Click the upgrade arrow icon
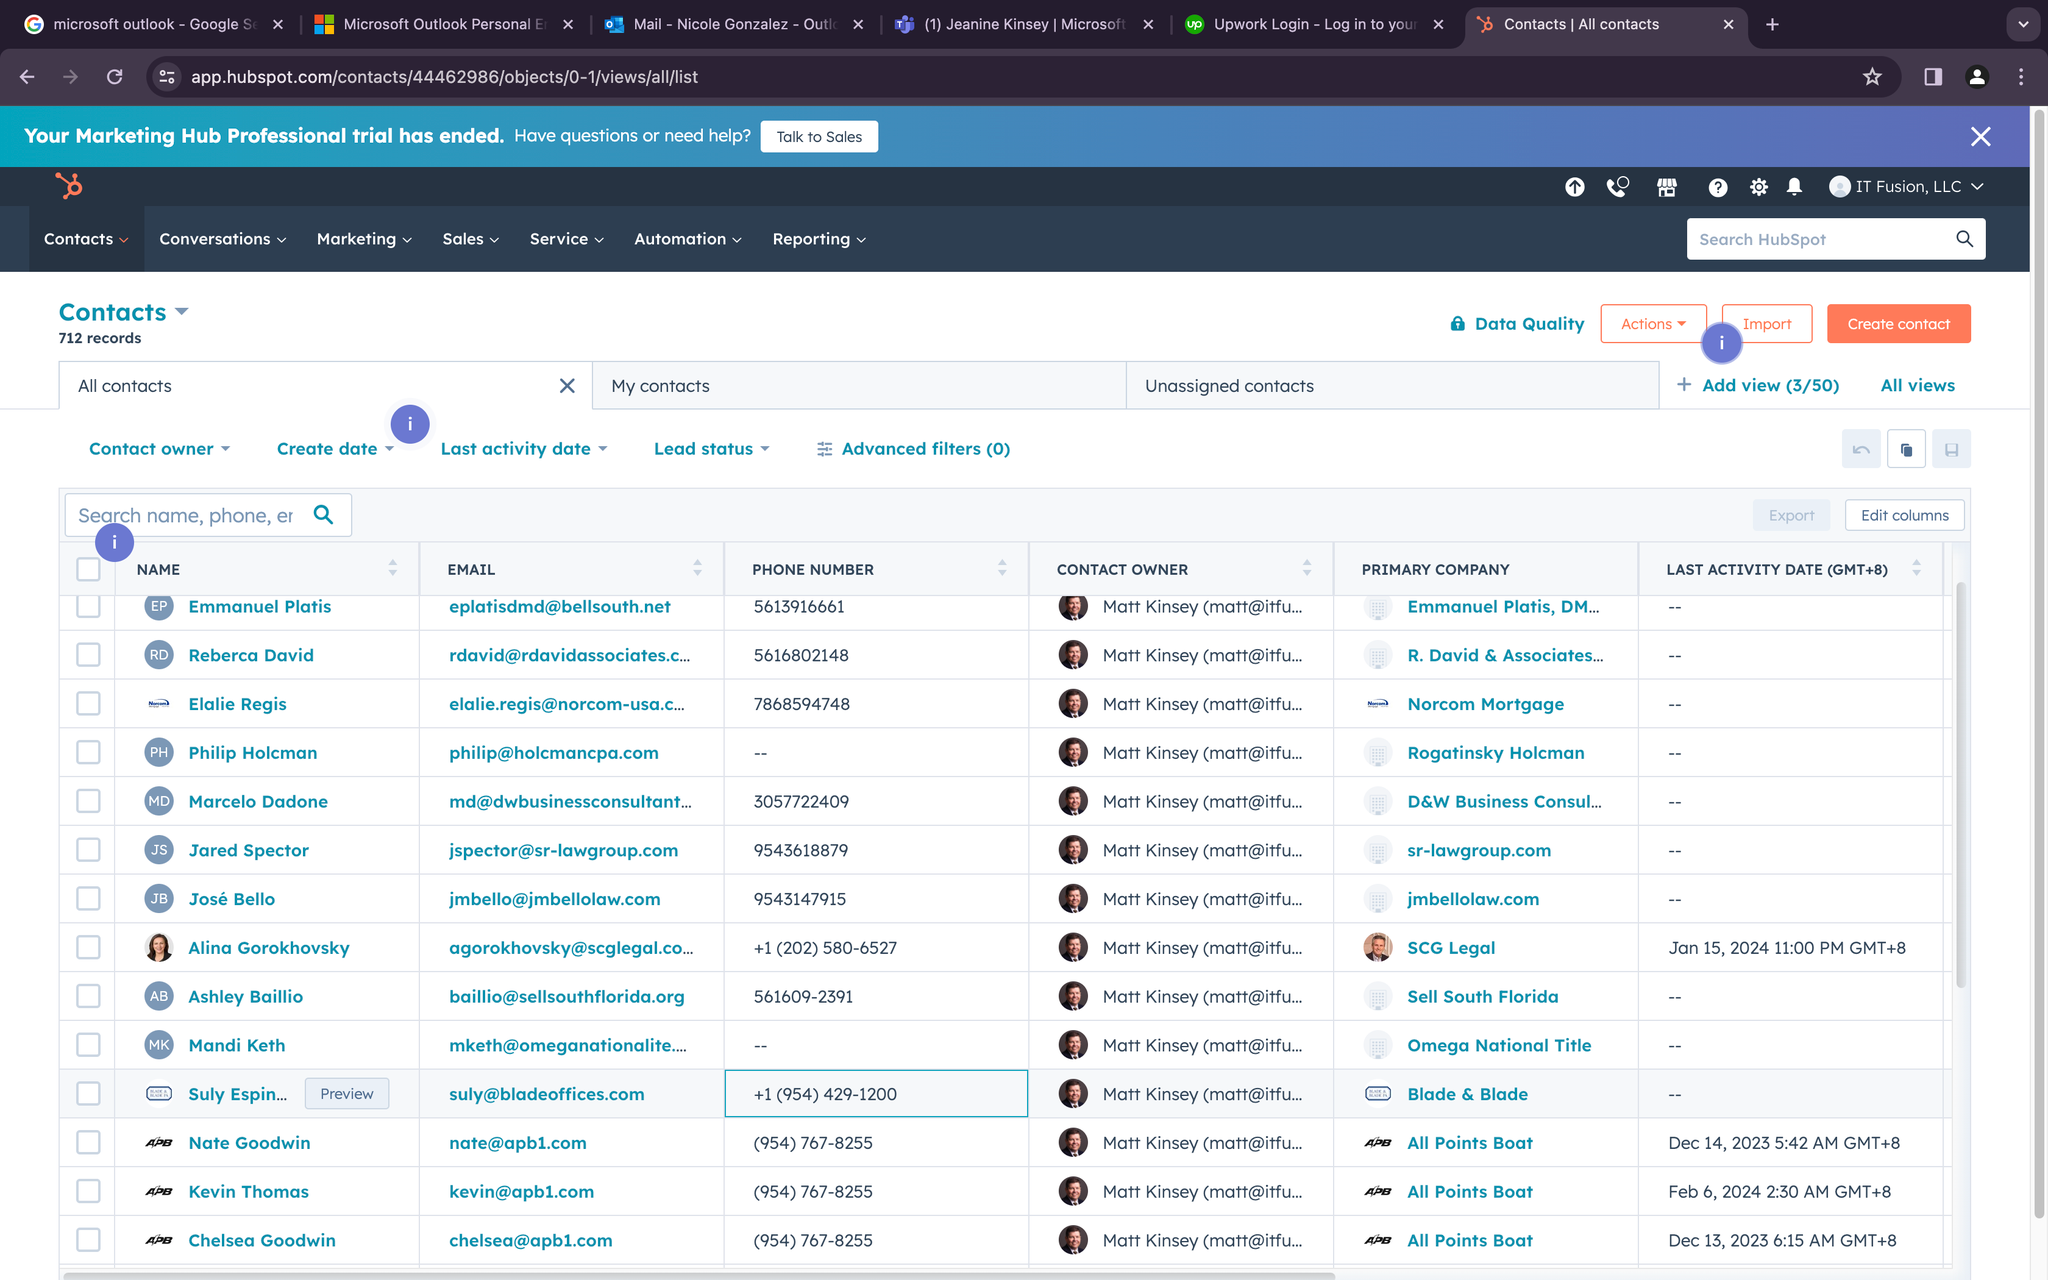Viewport: 2048px width, 1280px height. pos(1574,187)
